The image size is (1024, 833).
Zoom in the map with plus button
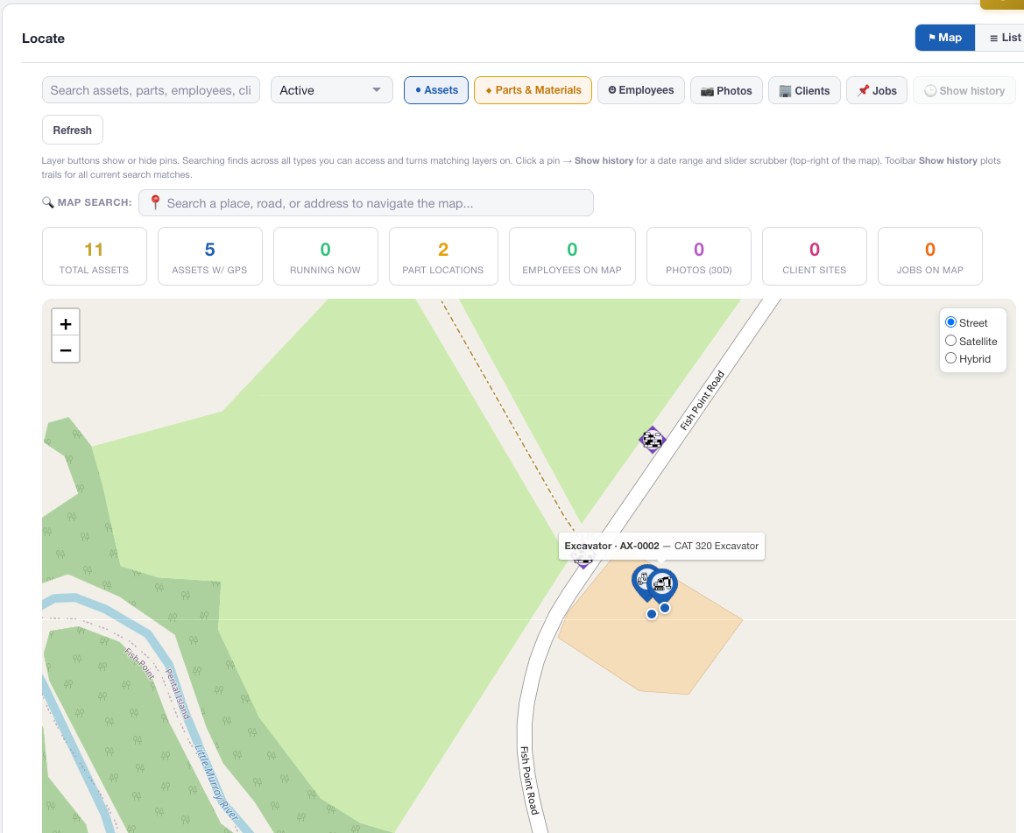65,323
